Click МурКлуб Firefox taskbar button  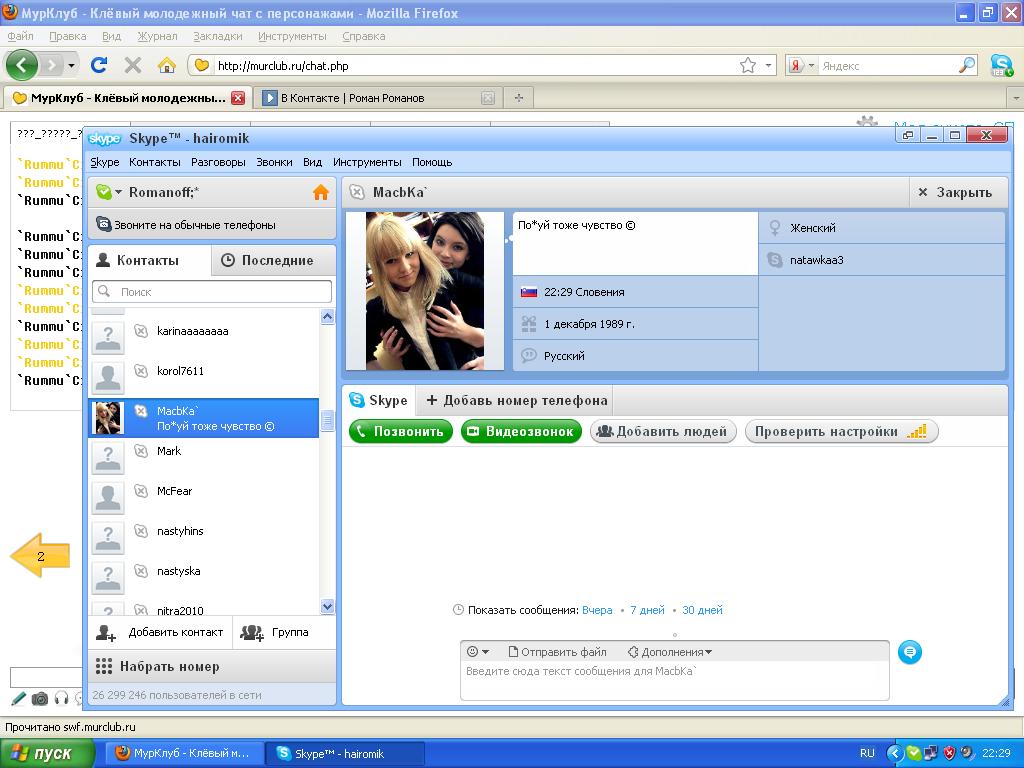point(183,754)
